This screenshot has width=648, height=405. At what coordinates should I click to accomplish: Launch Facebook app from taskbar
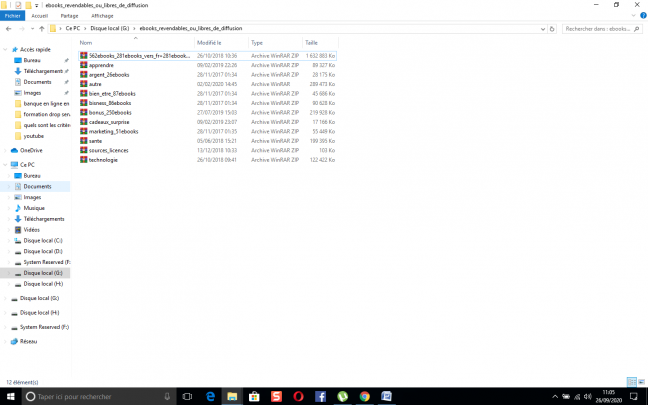coord(321,396)
